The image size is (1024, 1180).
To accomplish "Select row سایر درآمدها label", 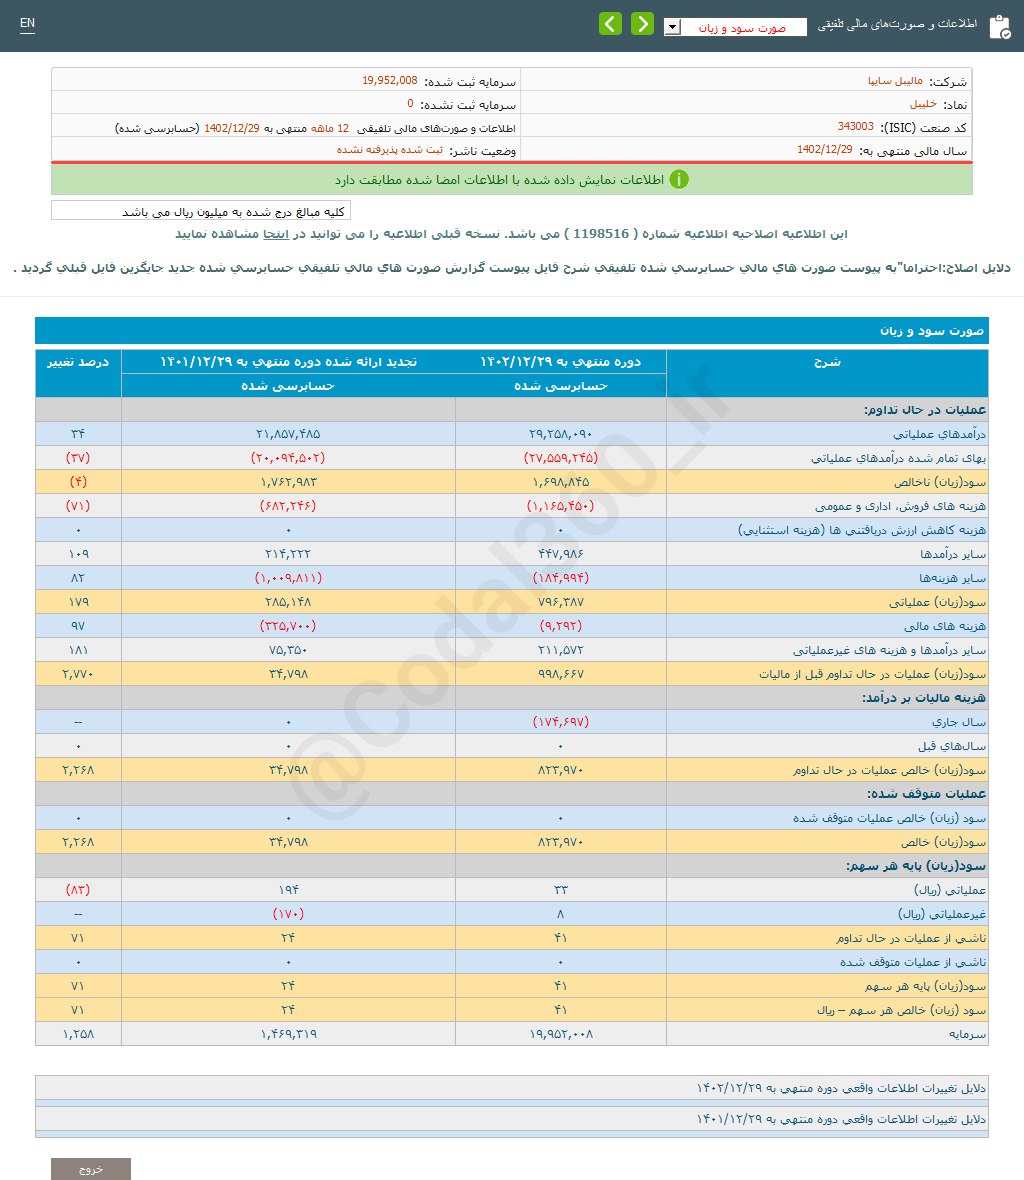I will tap(953, 554).
